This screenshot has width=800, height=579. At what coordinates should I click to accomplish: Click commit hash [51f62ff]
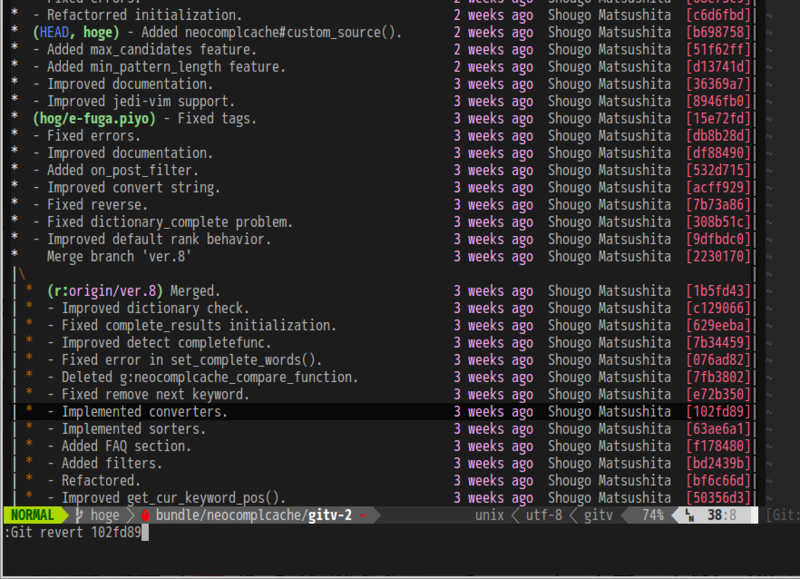(718, 50)
